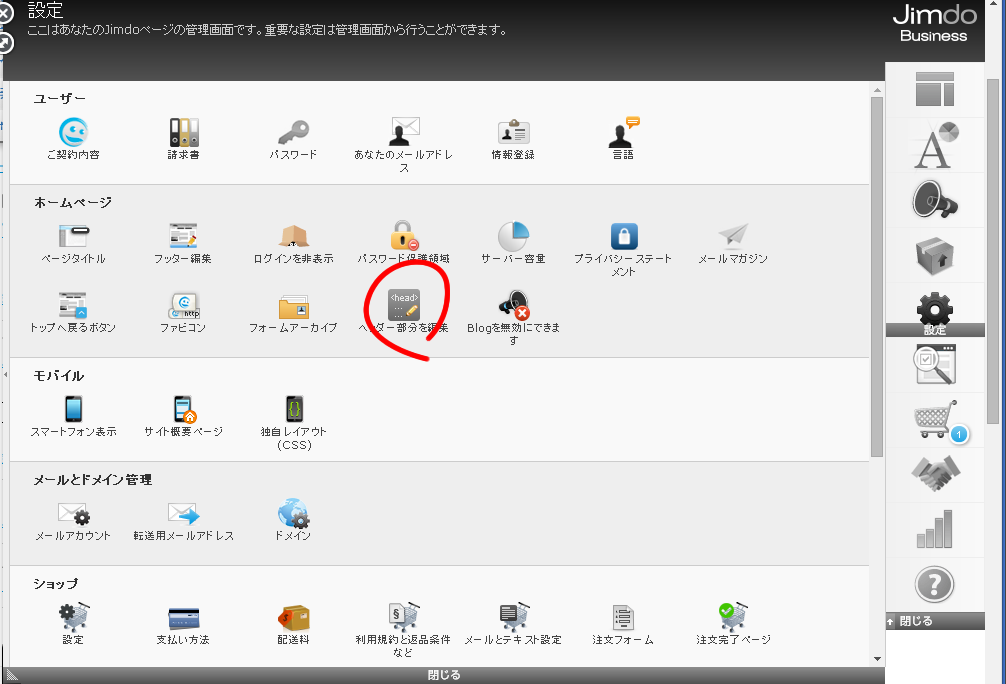This screenshot has width=1006, height=684.
Task: Open パスワード key icon
Action: point(293,132)
